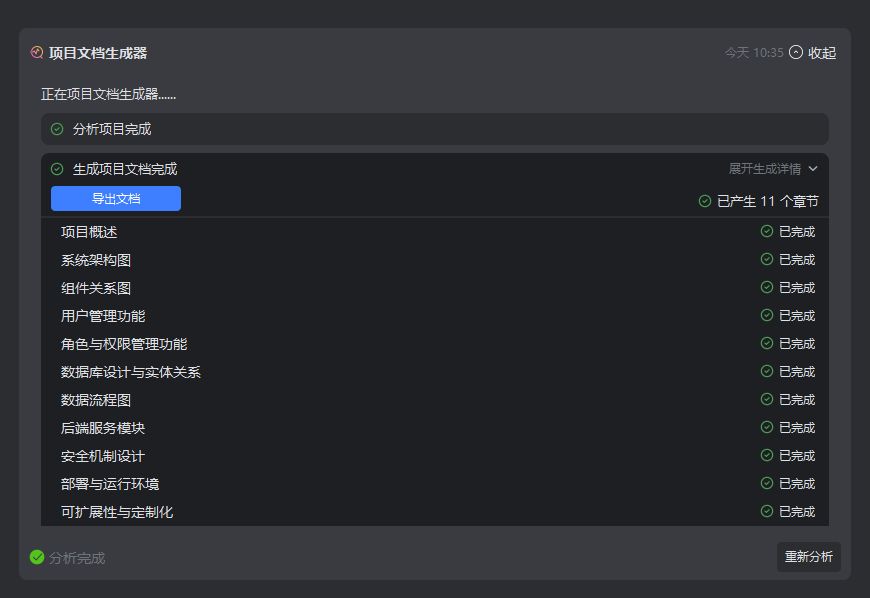
Task: Click the check icon next to 已产生 11 个章节
Action: [705, 201]
